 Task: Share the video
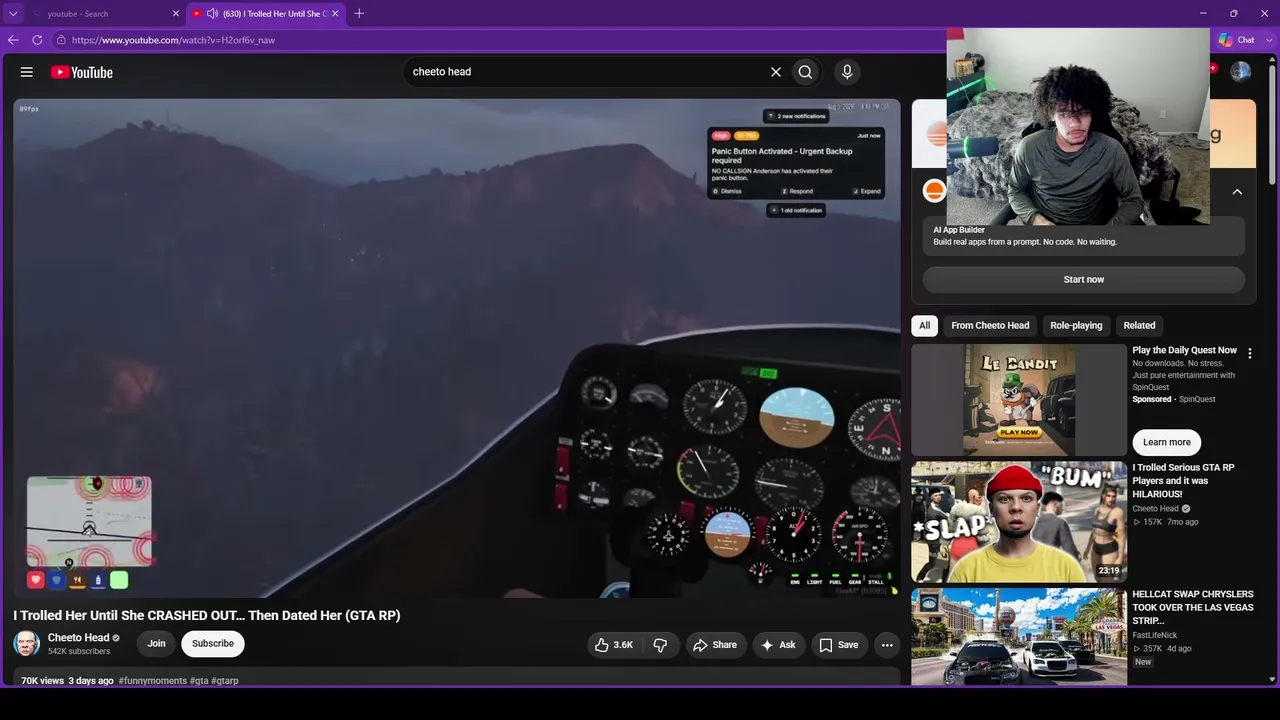pos(715,645)
